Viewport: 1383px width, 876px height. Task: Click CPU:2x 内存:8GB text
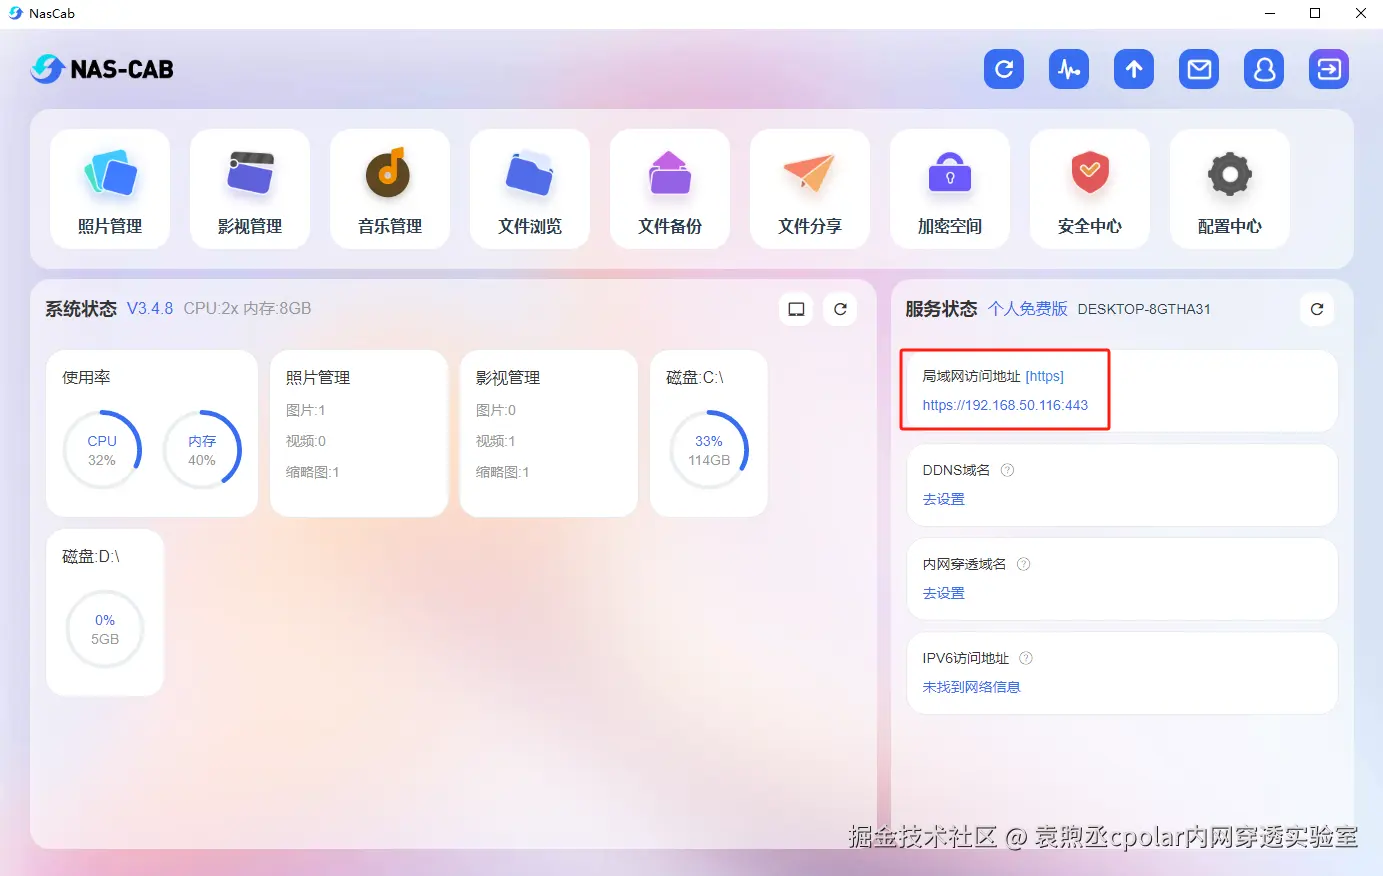[x=247, y=309]
